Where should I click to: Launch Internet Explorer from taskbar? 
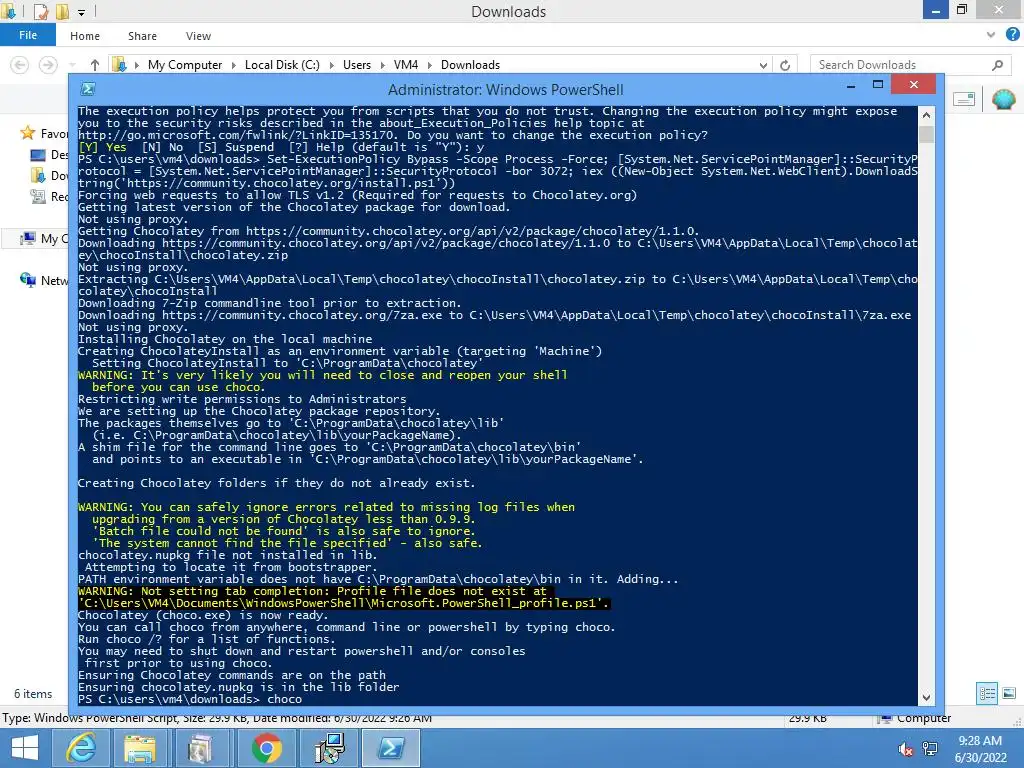click(81, 748)
